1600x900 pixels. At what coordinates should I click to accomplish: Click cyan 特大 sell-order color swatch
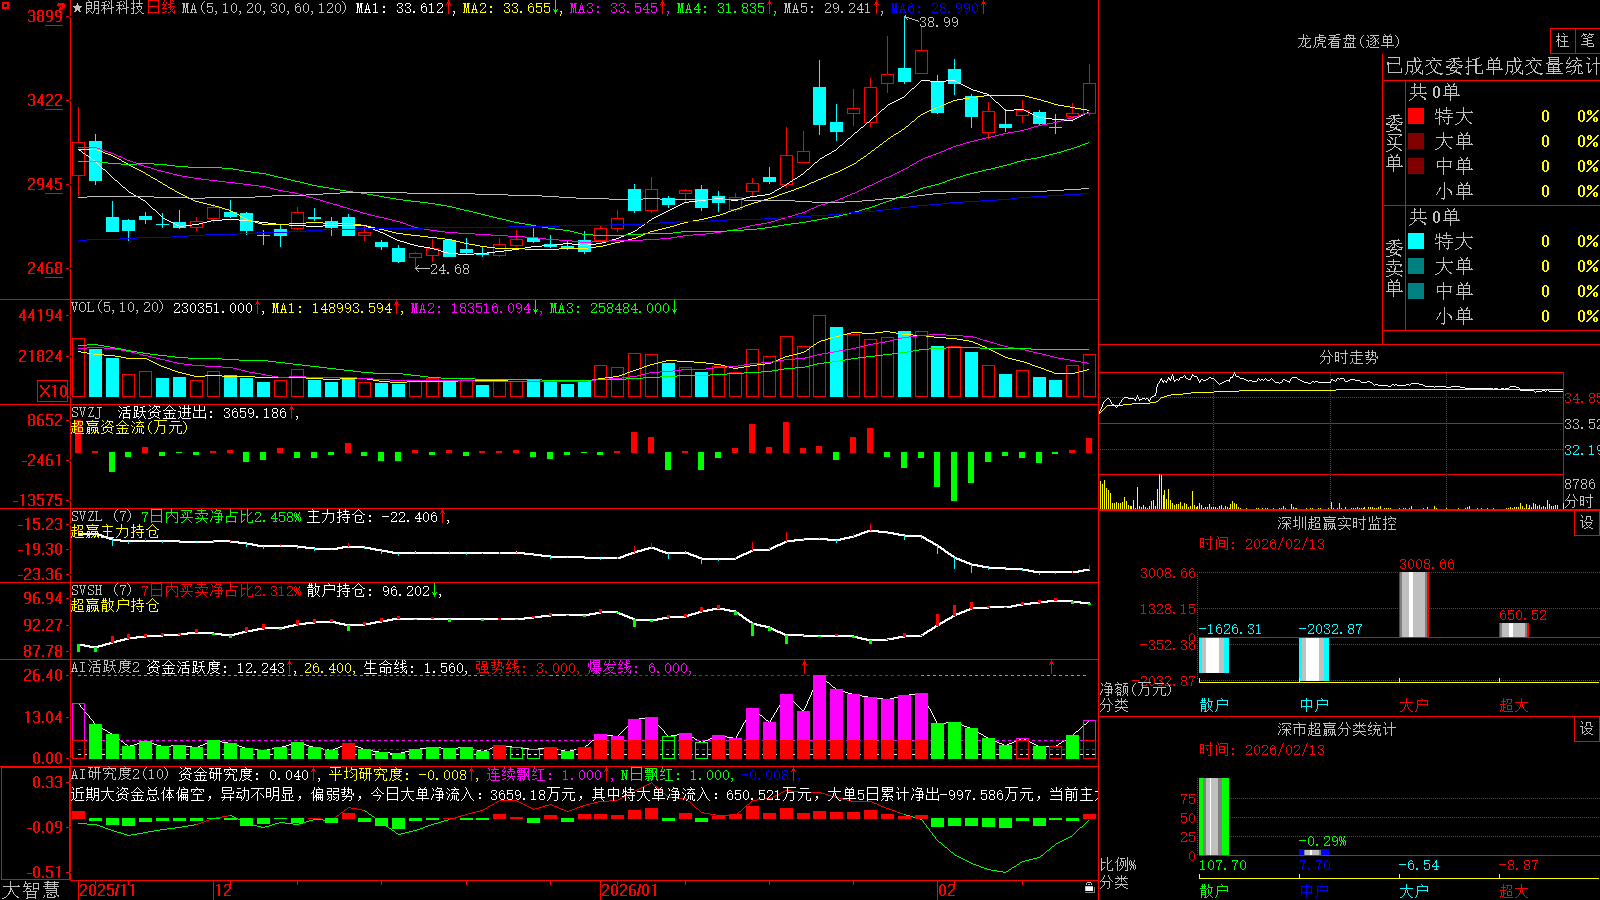pyautogui.click(x=1416, y=241)
